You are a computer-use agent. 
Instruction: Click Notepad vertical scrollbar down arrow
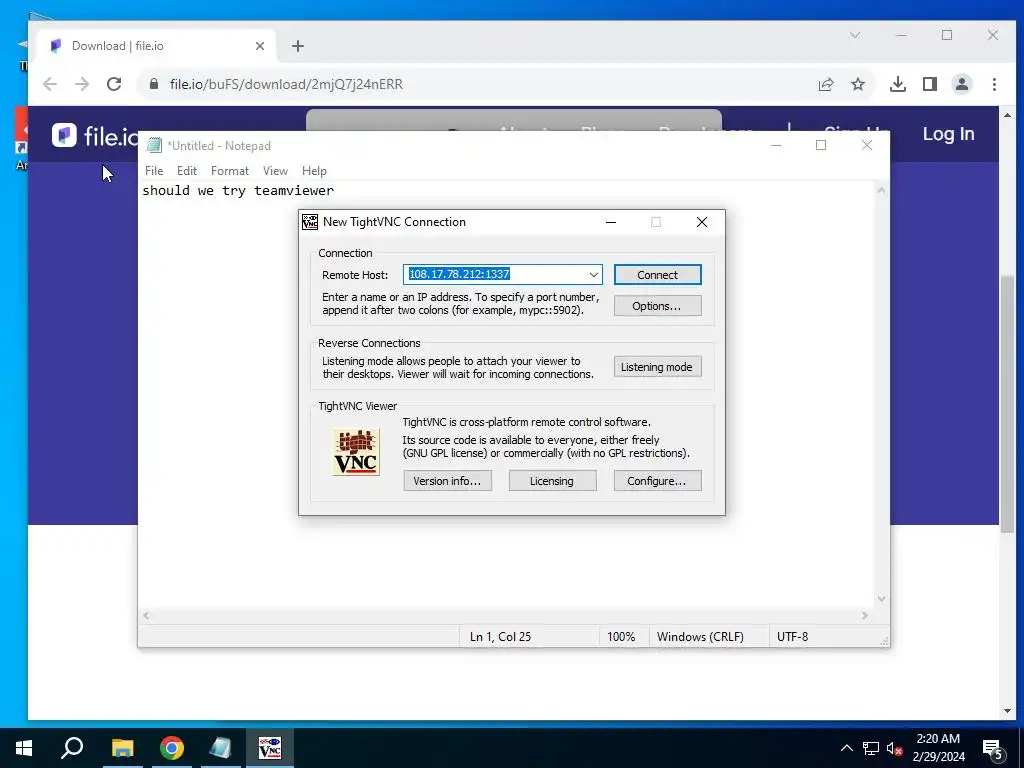click(881, 599)
